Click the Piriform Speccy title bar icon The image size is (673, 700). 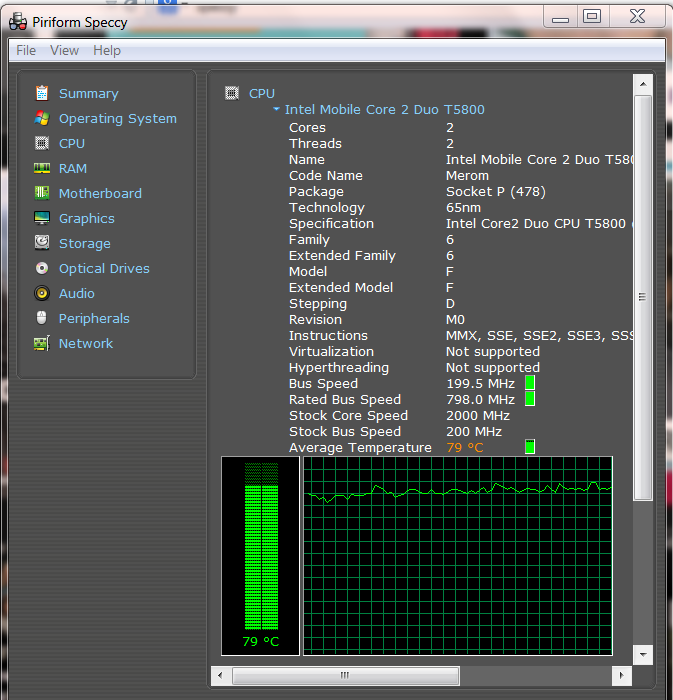18,22
